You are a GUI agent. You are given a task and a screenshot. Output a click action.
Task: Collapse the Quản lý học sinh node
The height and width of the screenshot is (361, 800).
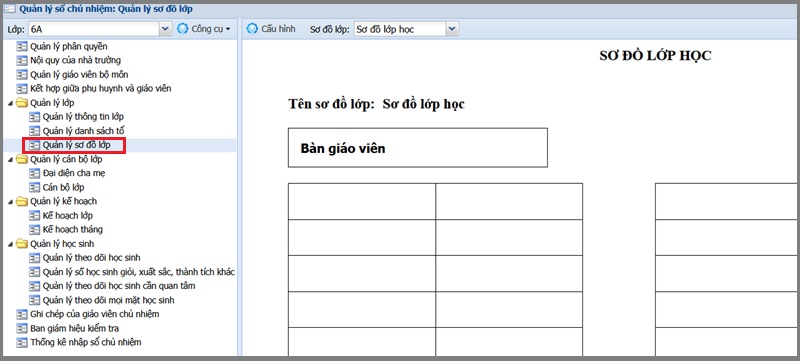(x=11, y=244)
